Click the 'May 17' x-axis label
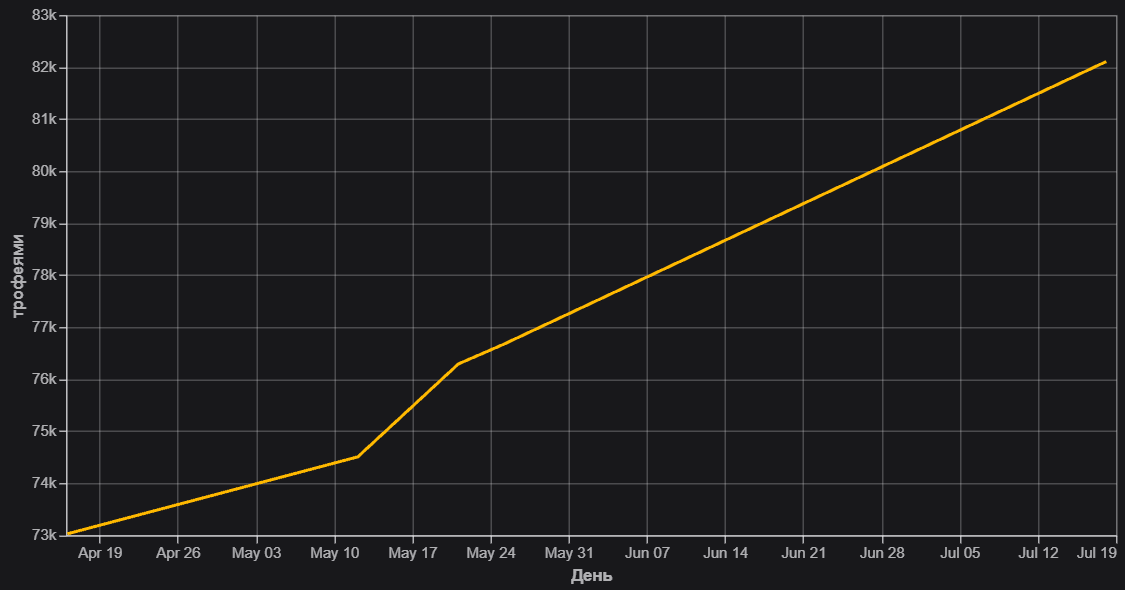The width and height of the screenshot is (1125, 590). tap(413, 553)
